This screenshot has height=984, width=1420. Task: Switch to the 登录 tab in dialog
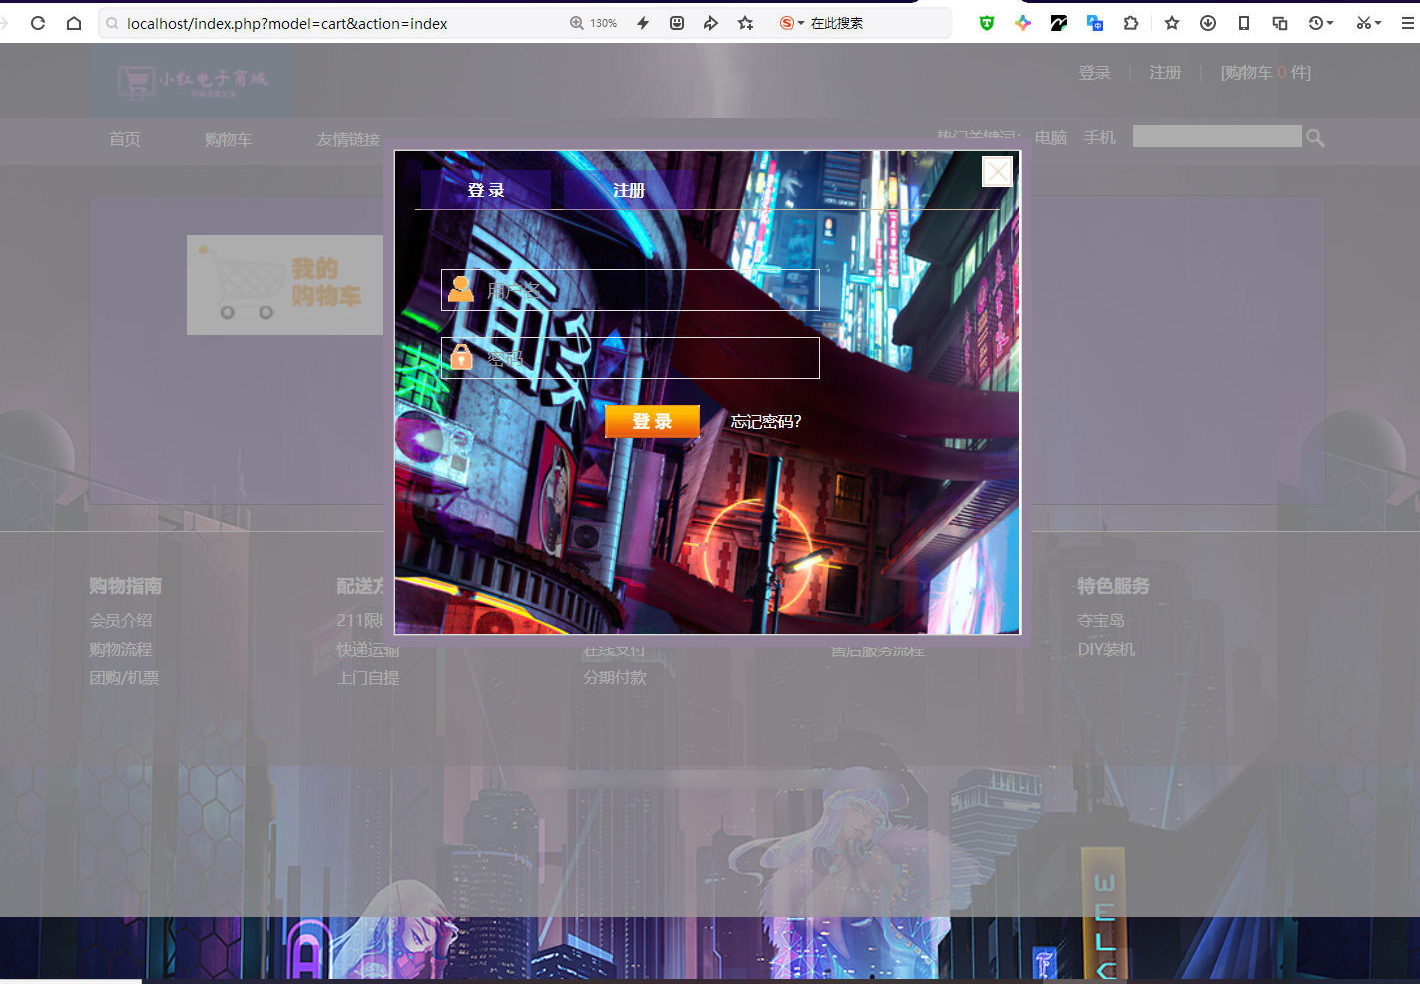tap(486, 190)
